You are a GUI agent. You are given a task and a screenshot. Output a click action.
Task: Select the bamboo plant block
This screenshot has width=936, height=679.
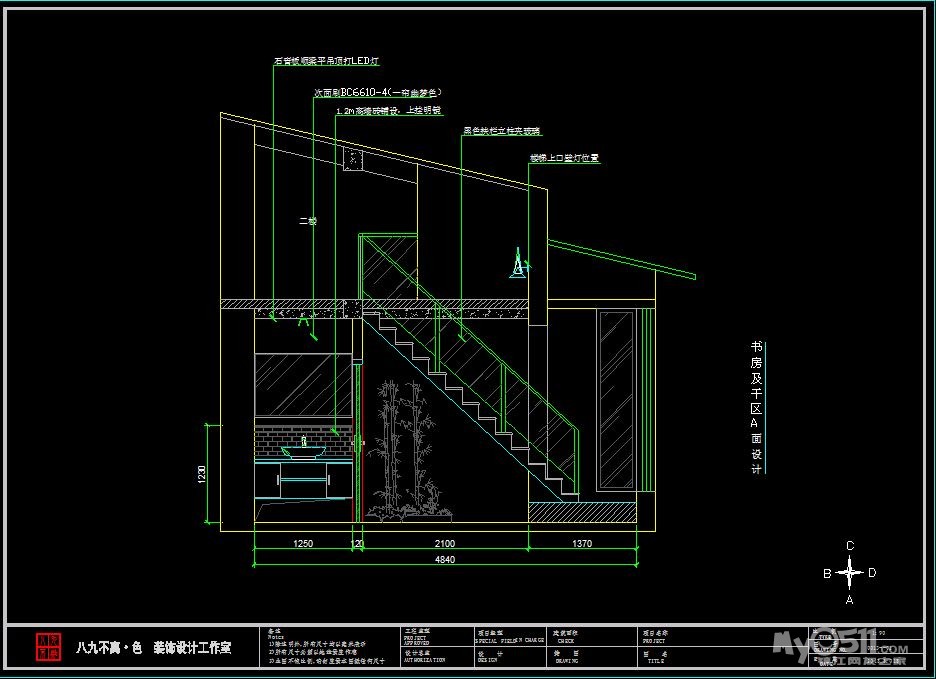402,450
